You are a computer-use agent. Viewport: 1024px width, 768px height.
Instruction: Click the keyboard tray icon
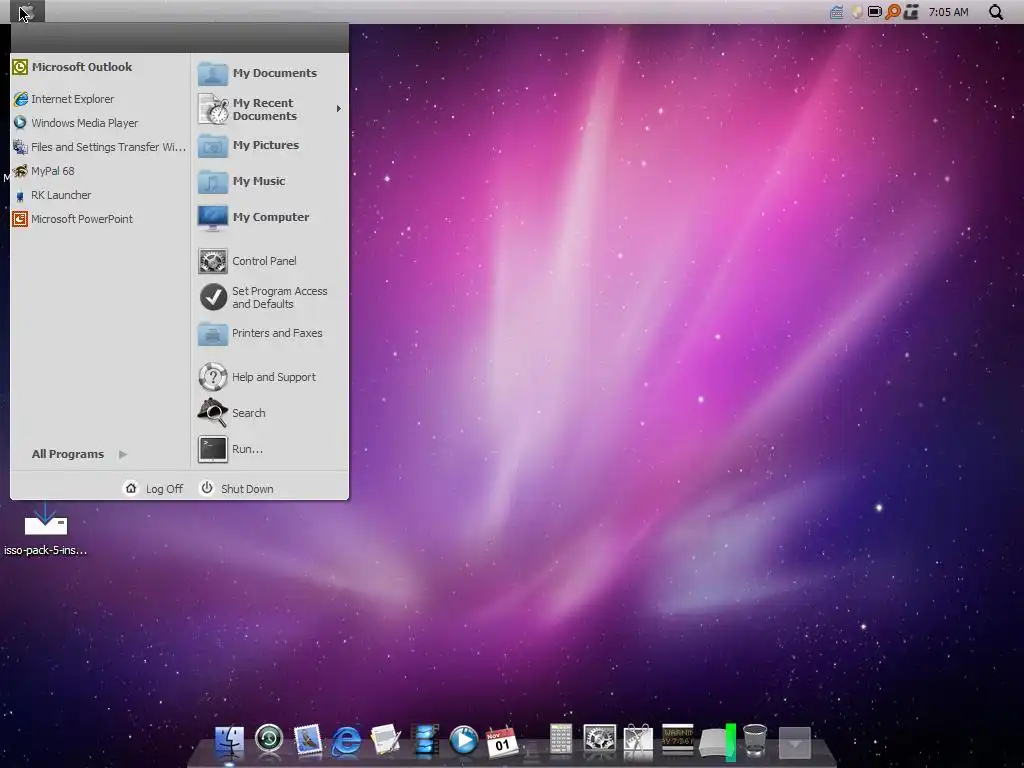[x=837, y=12]
